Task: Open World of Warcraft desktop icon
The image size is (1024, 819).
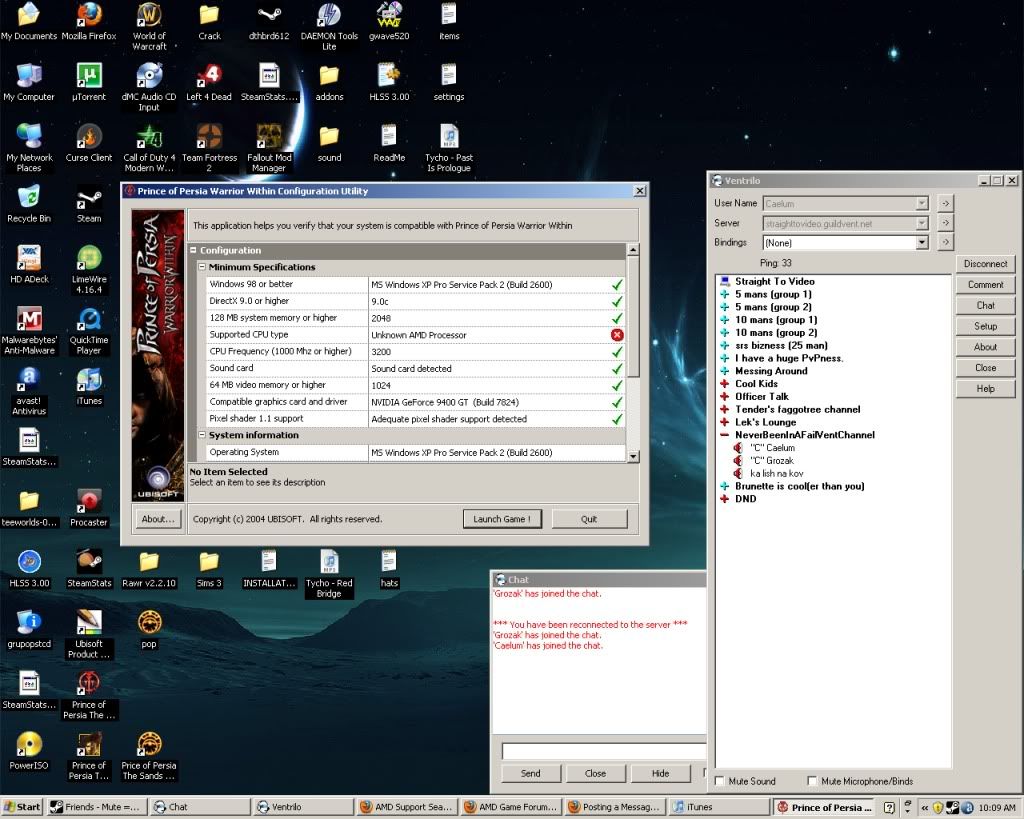Action: (149, 17)
